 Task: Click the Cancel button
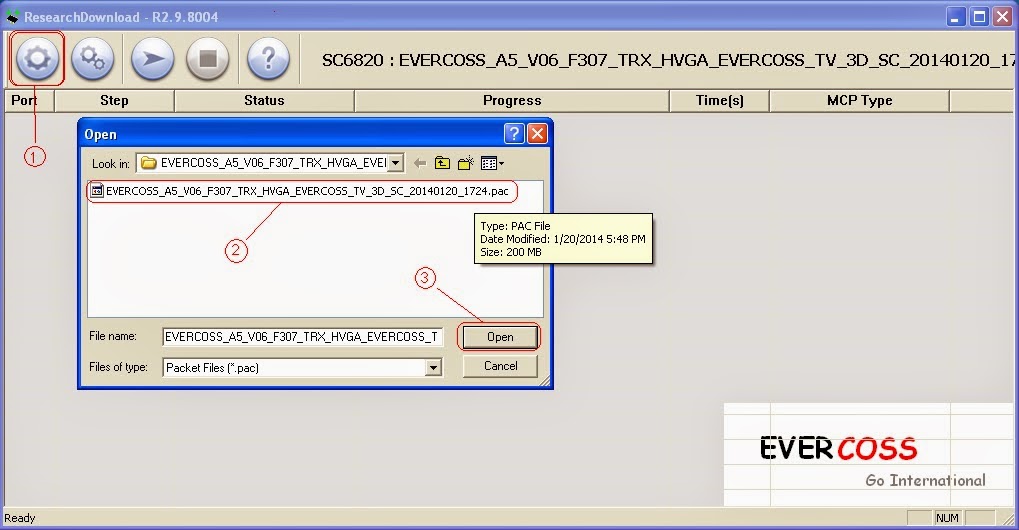tap(500, 366)
